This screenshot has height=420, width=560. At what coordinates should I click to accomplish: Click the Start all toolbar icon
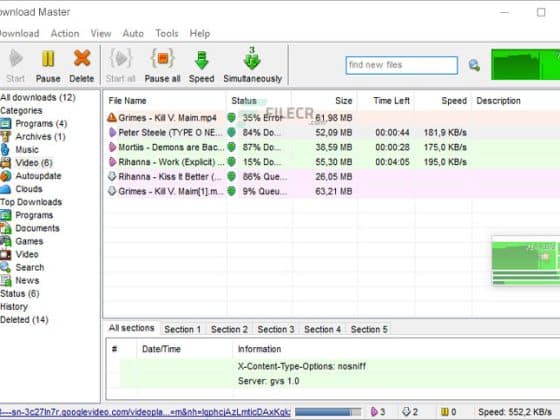(x=121, y=58)
